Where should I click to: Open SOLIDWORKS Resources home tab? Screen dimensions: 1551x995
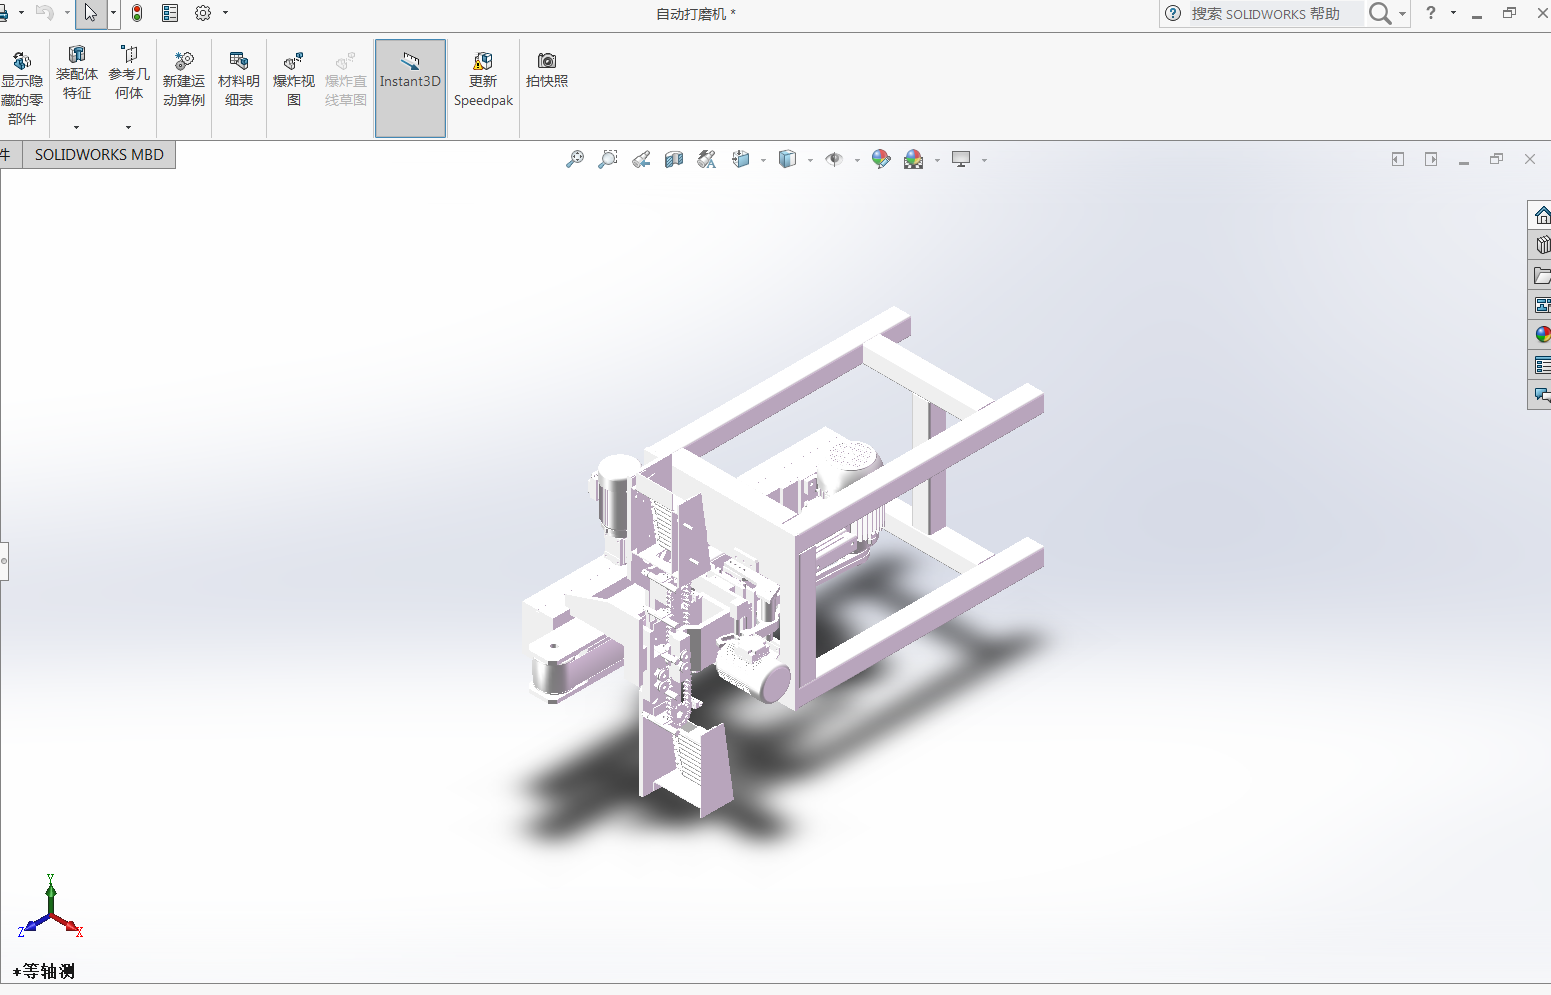pyautogui.click(x=1541, y=215)
